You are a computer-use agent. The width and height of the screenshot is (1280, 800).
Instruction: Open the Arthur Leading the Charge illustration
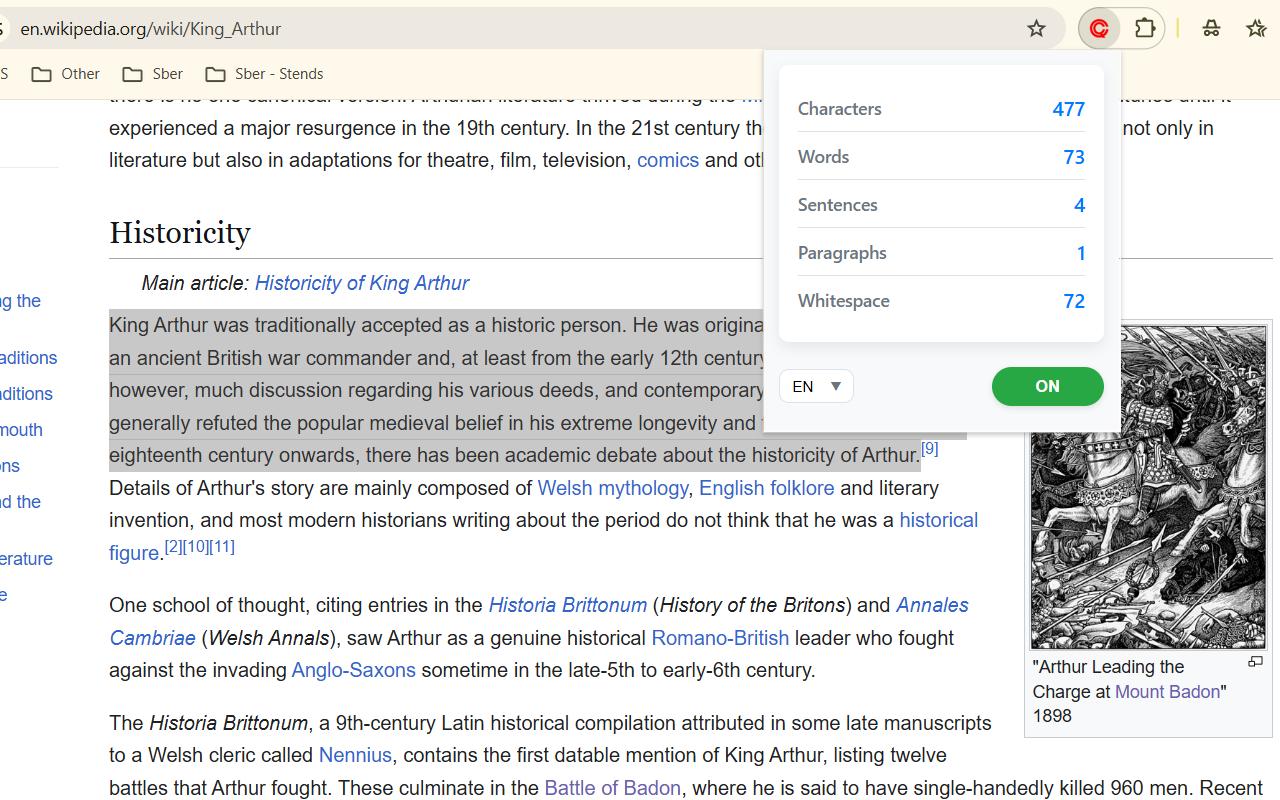coord(1148,487)
